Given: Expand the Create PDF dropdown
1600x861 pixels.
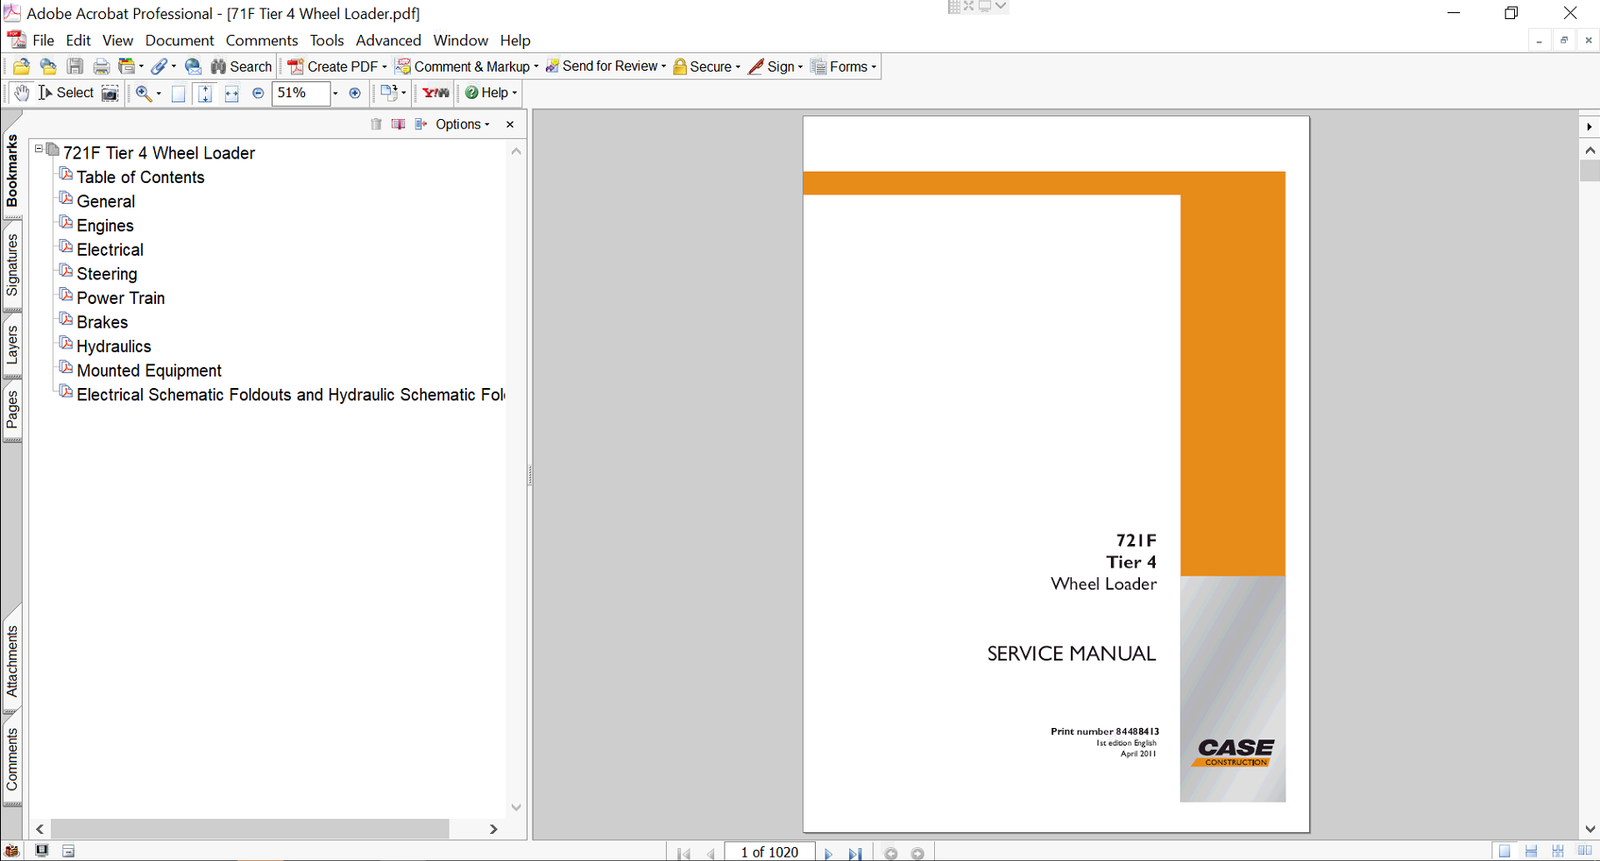Looking at the screenshot, I should click(x=385, y=67).
